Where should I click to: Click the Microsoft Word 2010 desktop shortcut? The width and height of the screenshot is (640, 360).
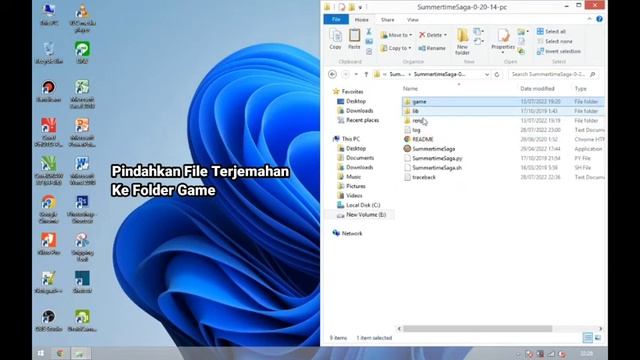click(82, 171)
